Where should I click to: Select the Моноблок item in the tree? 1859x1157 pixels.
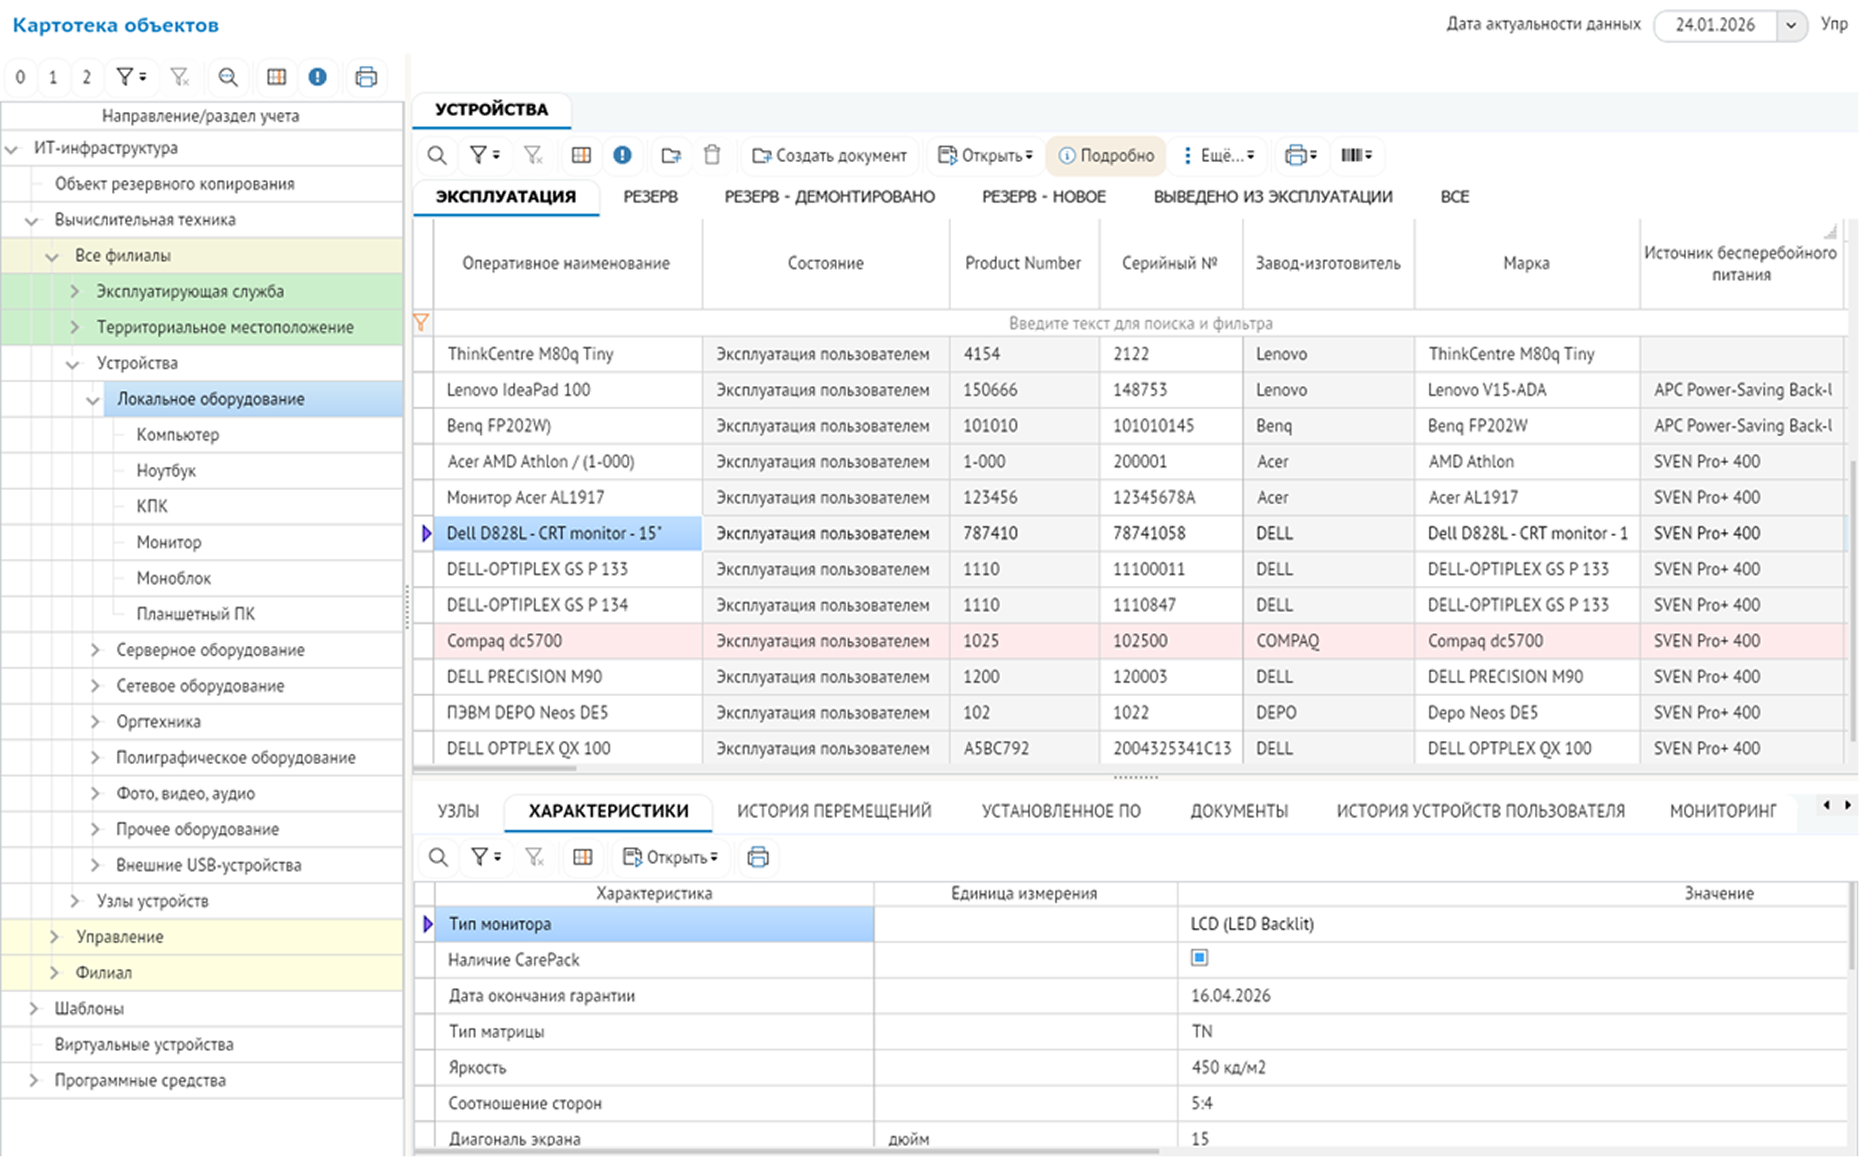[174, 578]
